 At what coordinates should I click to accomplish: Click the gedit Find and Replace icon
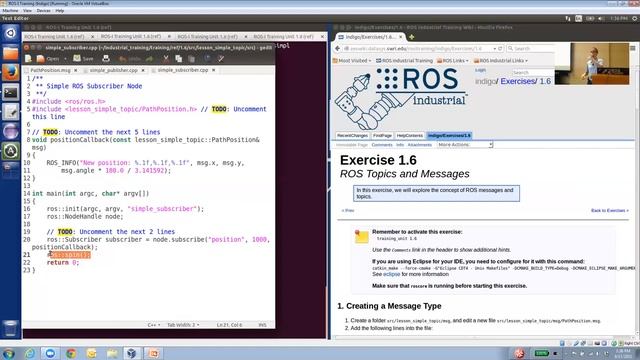221,59
